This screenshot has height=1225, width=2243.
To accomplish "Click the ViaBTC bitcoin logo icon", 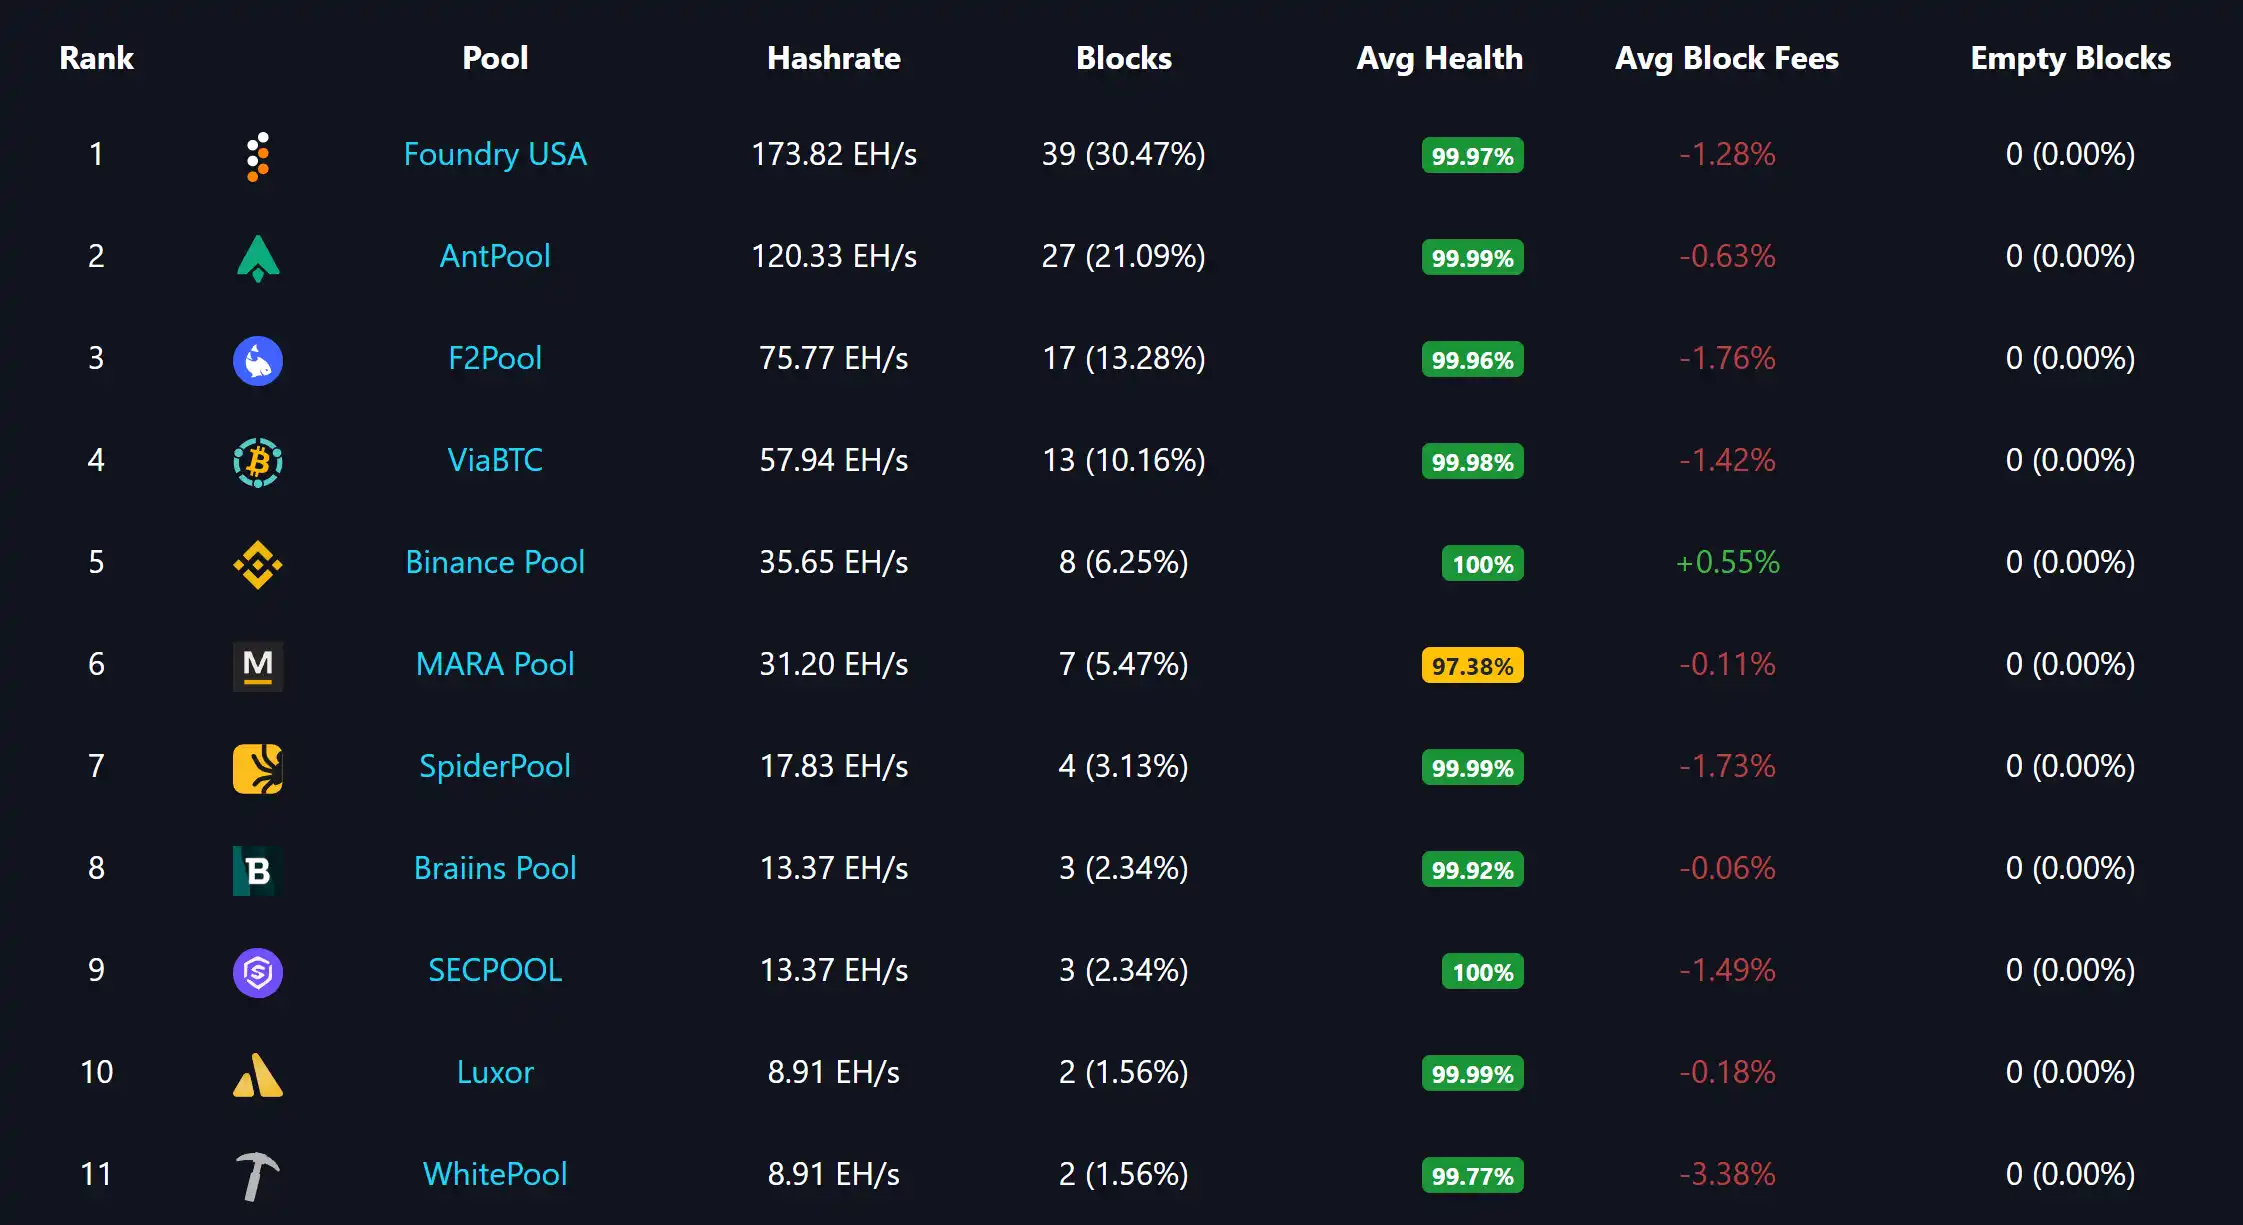I will [x=258, y=462].
